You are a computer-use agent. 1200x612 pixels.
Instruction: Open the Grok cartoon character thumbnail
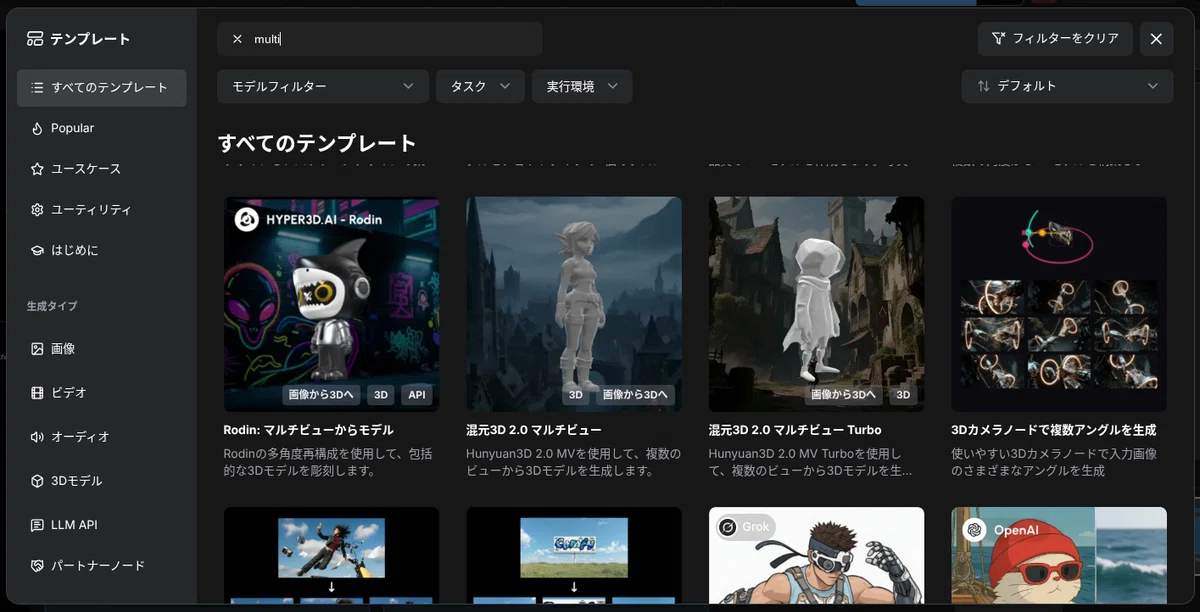coord(816,556)
